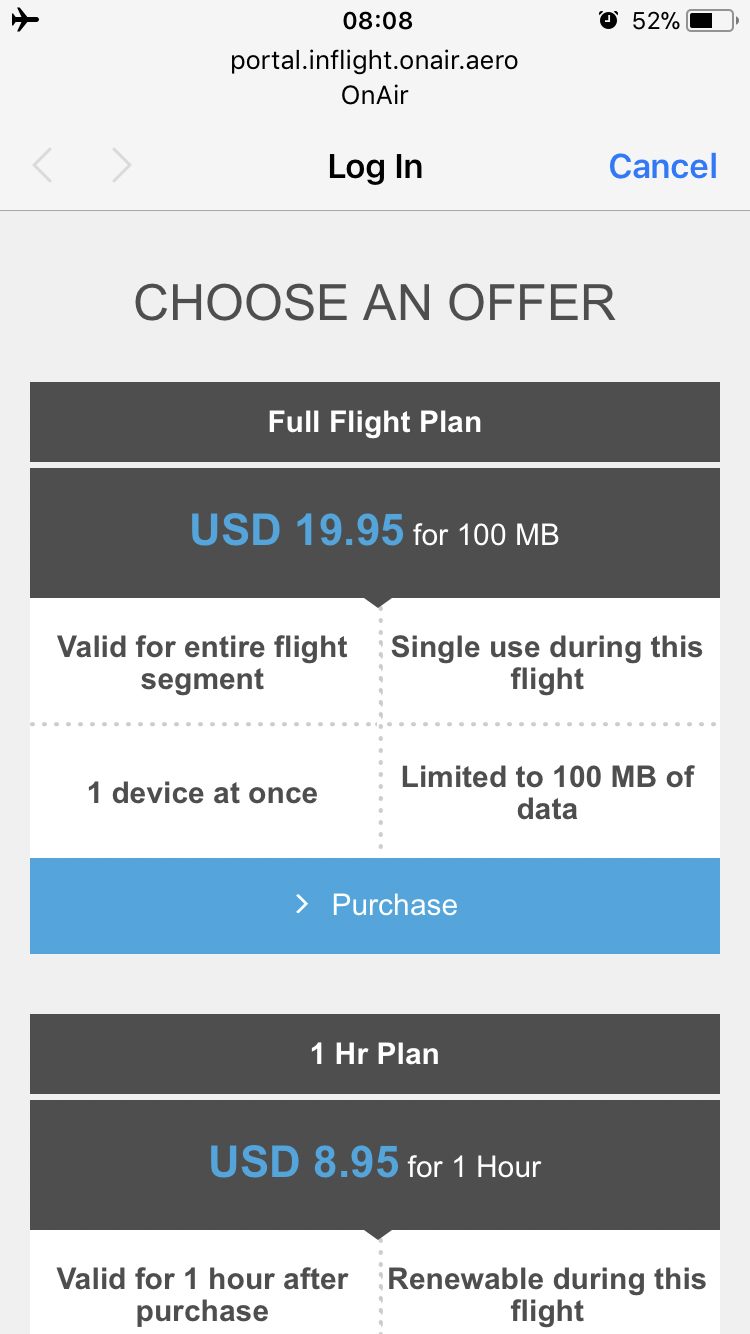Tap the '1 device at once' cell
This screenshot has width=750, height=1334.
point(203,793)
